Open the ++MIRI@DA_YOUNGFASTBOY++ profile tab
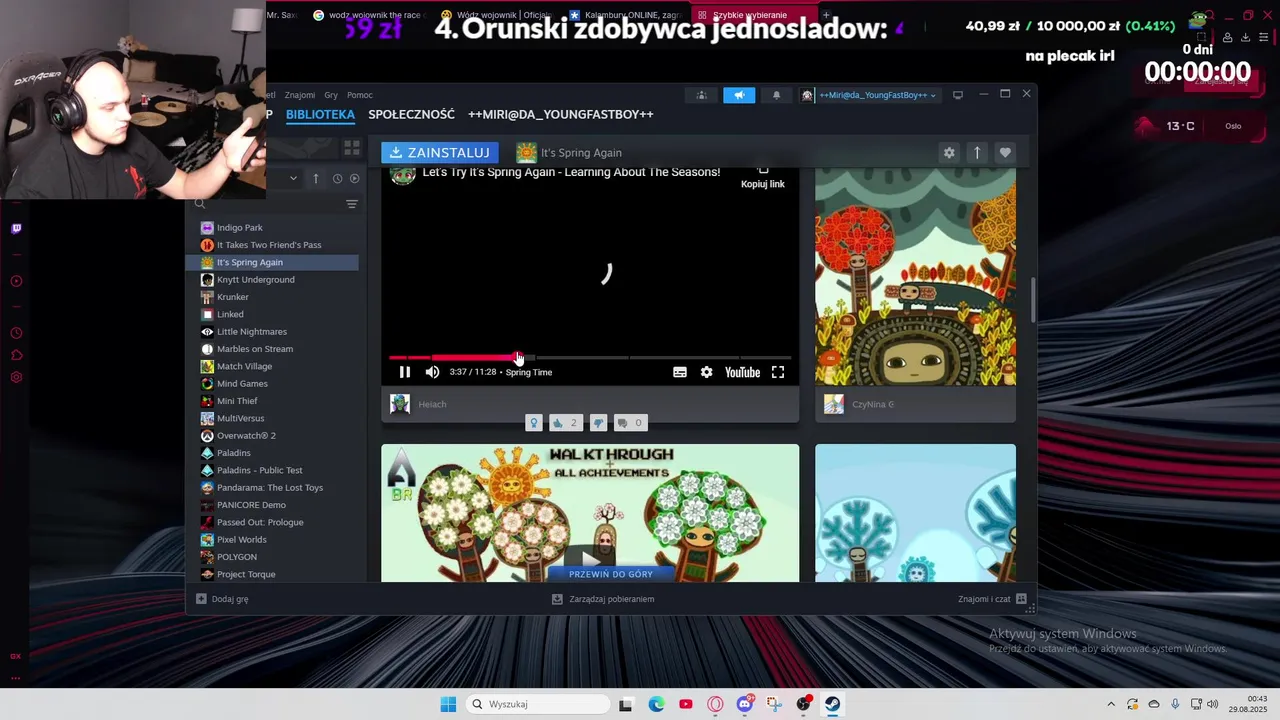The image size is (1280, 720). (x=561, y=114)
